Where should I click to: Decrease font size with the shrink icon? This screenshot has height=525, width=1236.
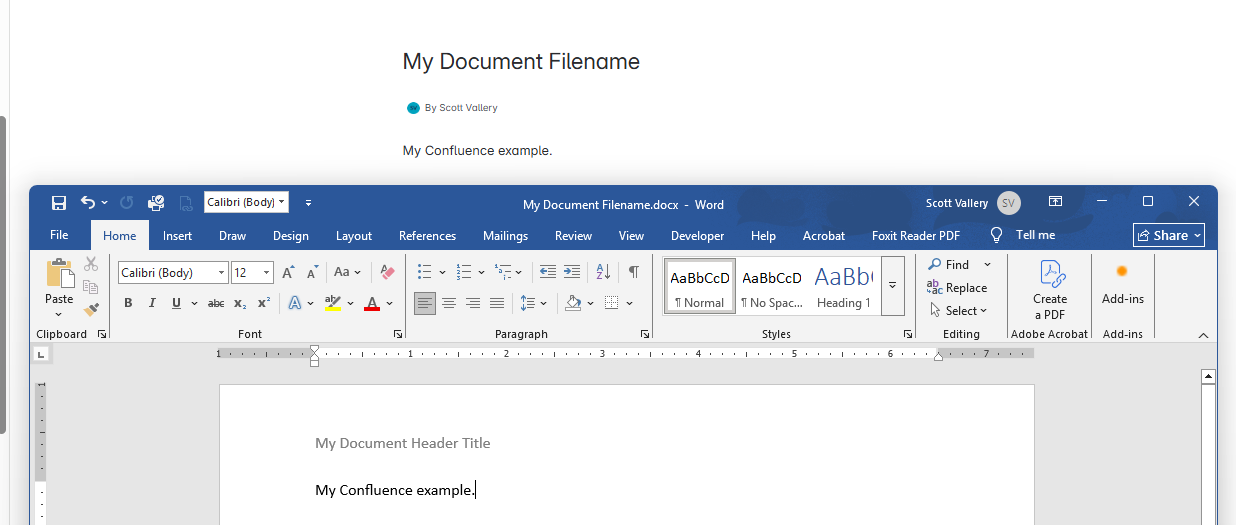(313, 272)
